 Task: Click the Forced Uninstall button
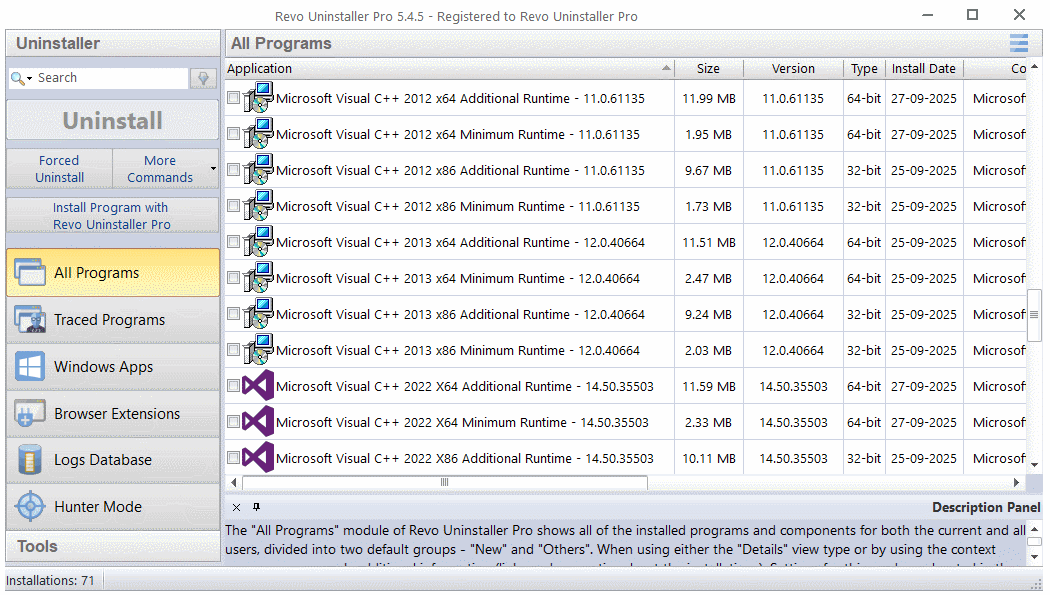click(x=60, y=169)
